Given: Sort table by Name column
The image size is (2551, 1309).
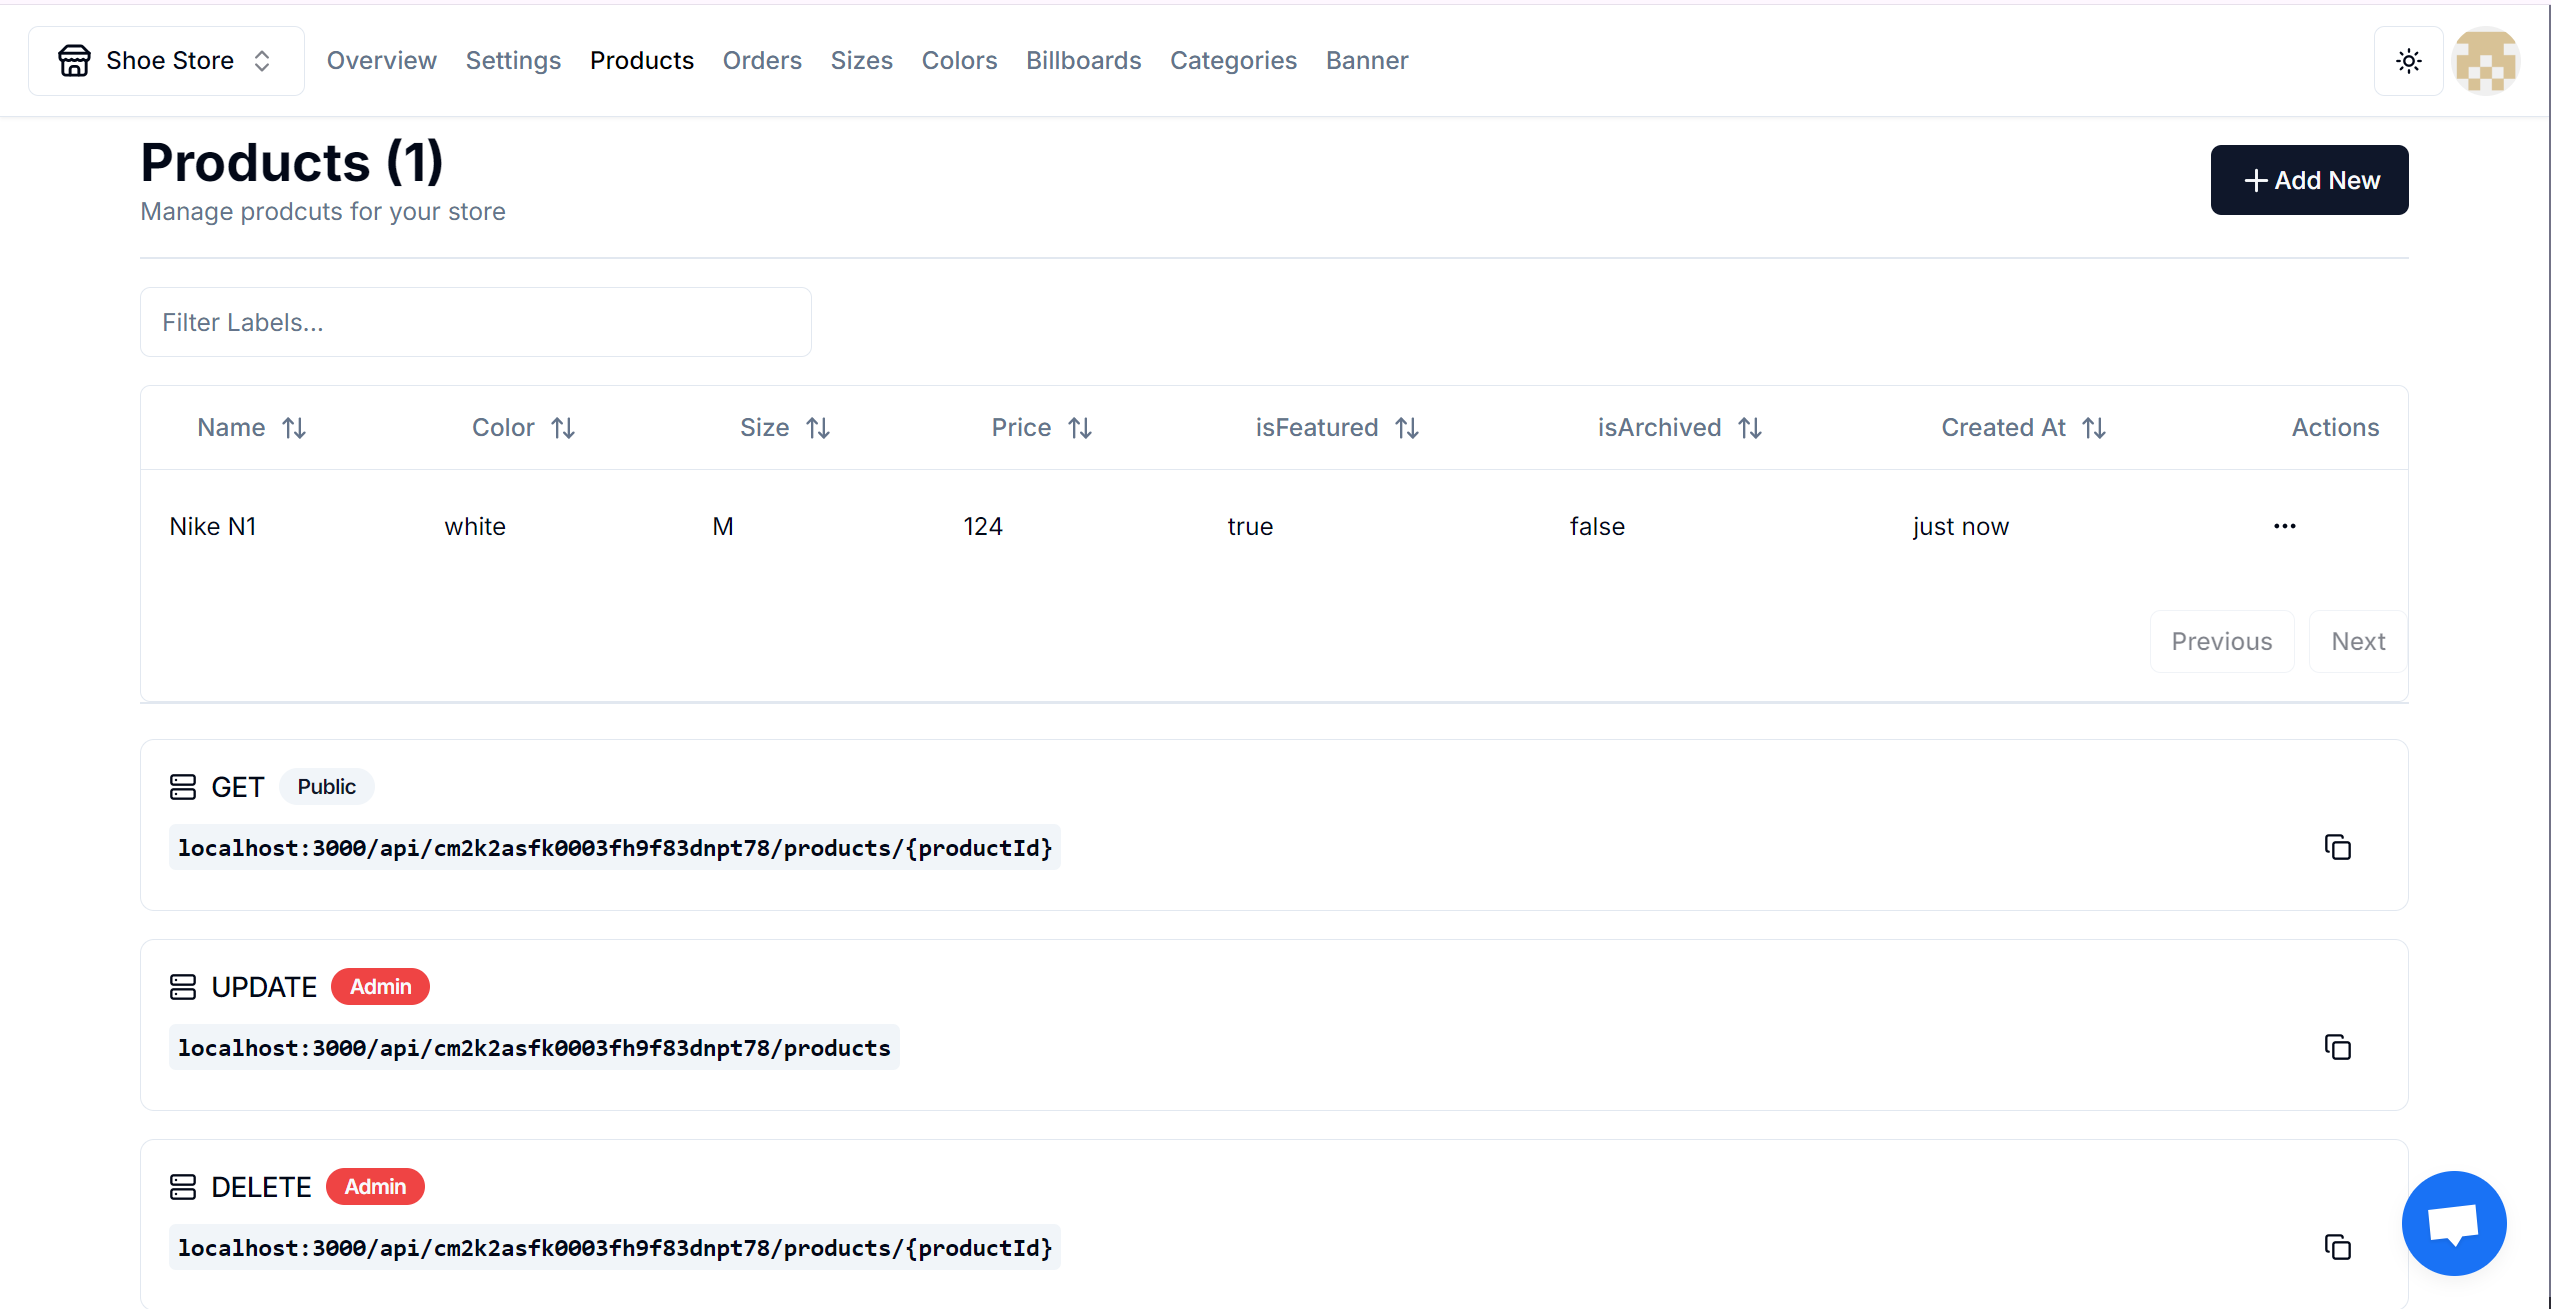Looking at the screenshot, I should click(251, 428).
